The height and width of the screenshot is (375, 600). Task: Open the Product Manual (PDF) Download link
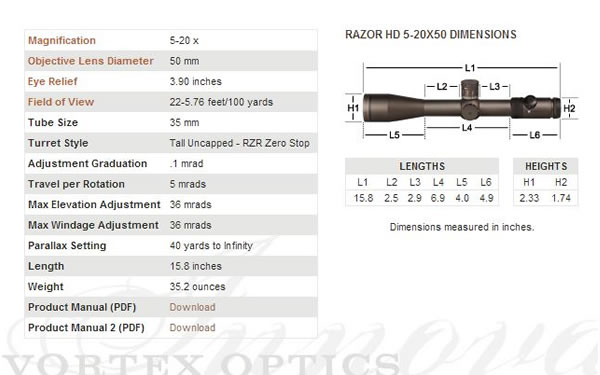tap(192, 307)
